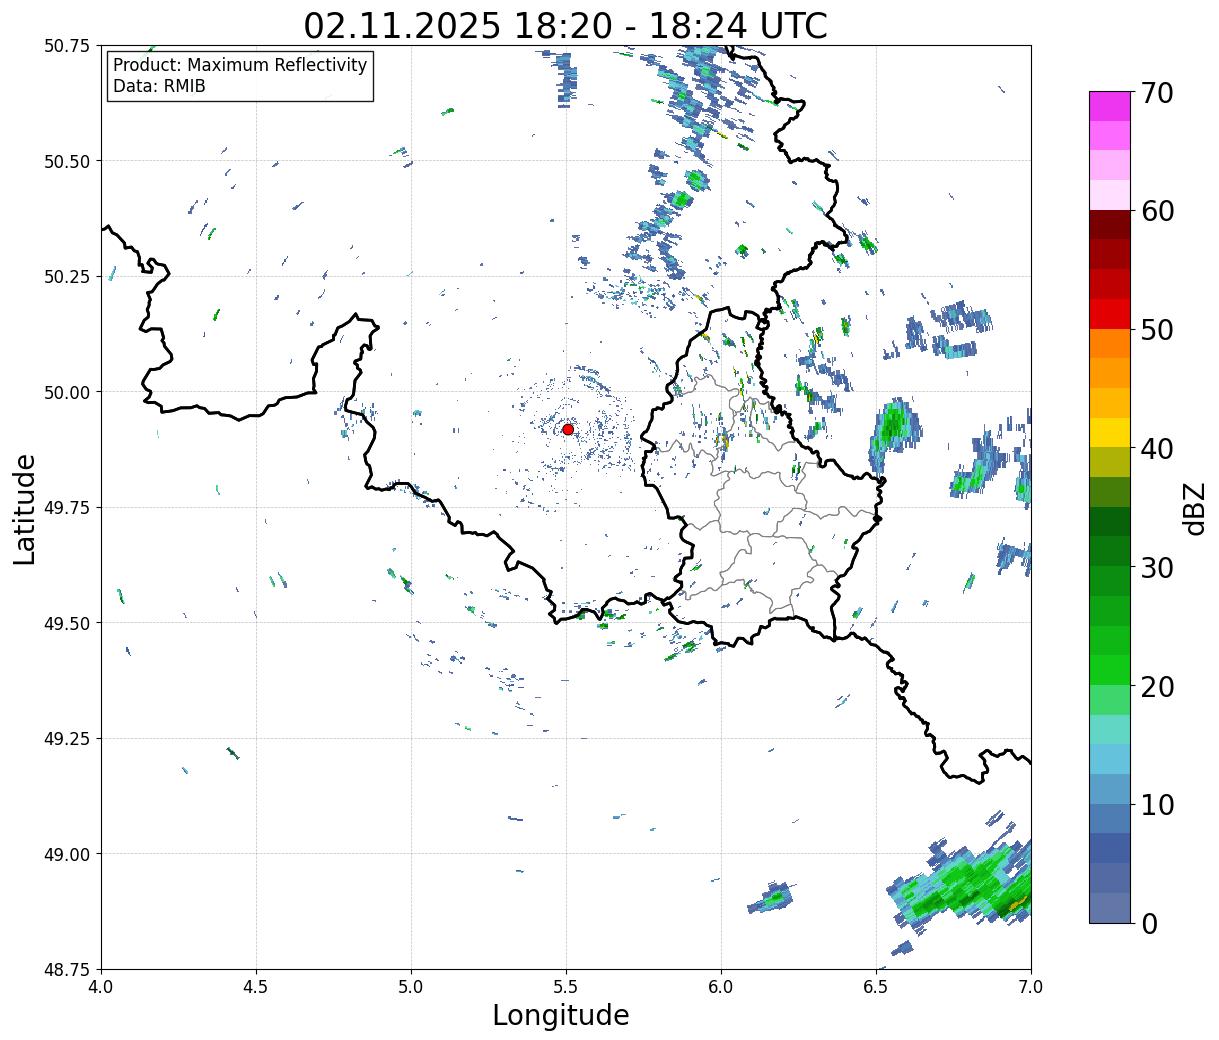Click the 4.0 longitude tick label

pyautogui.click(x=101, y=987)
